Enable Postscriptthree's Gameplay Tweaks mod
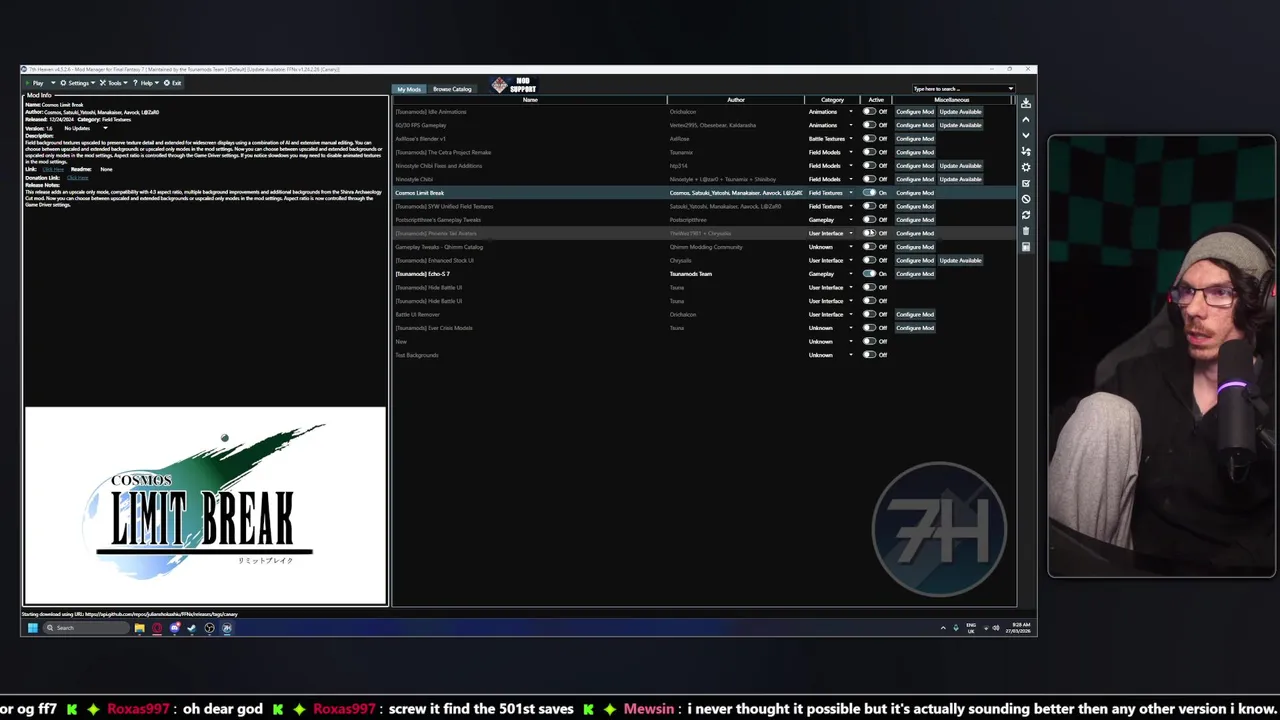Image resolution: width=1280 pixels, height=720 pixels. click(x=869, y=220)
